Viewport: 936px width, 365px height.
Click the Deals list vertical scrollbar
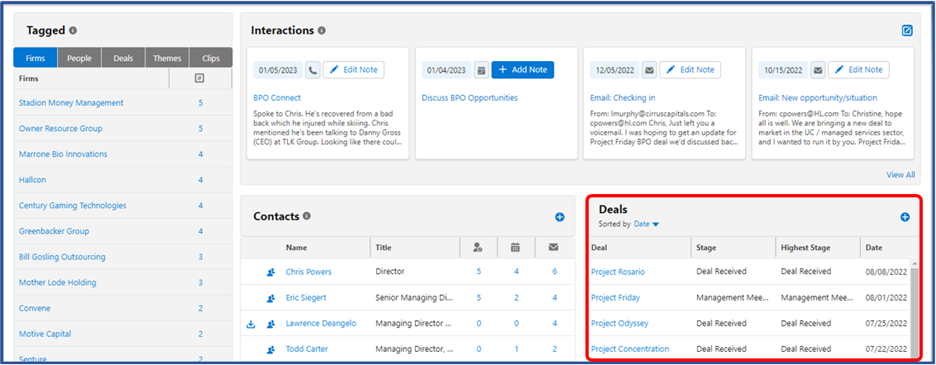[914, 309]
